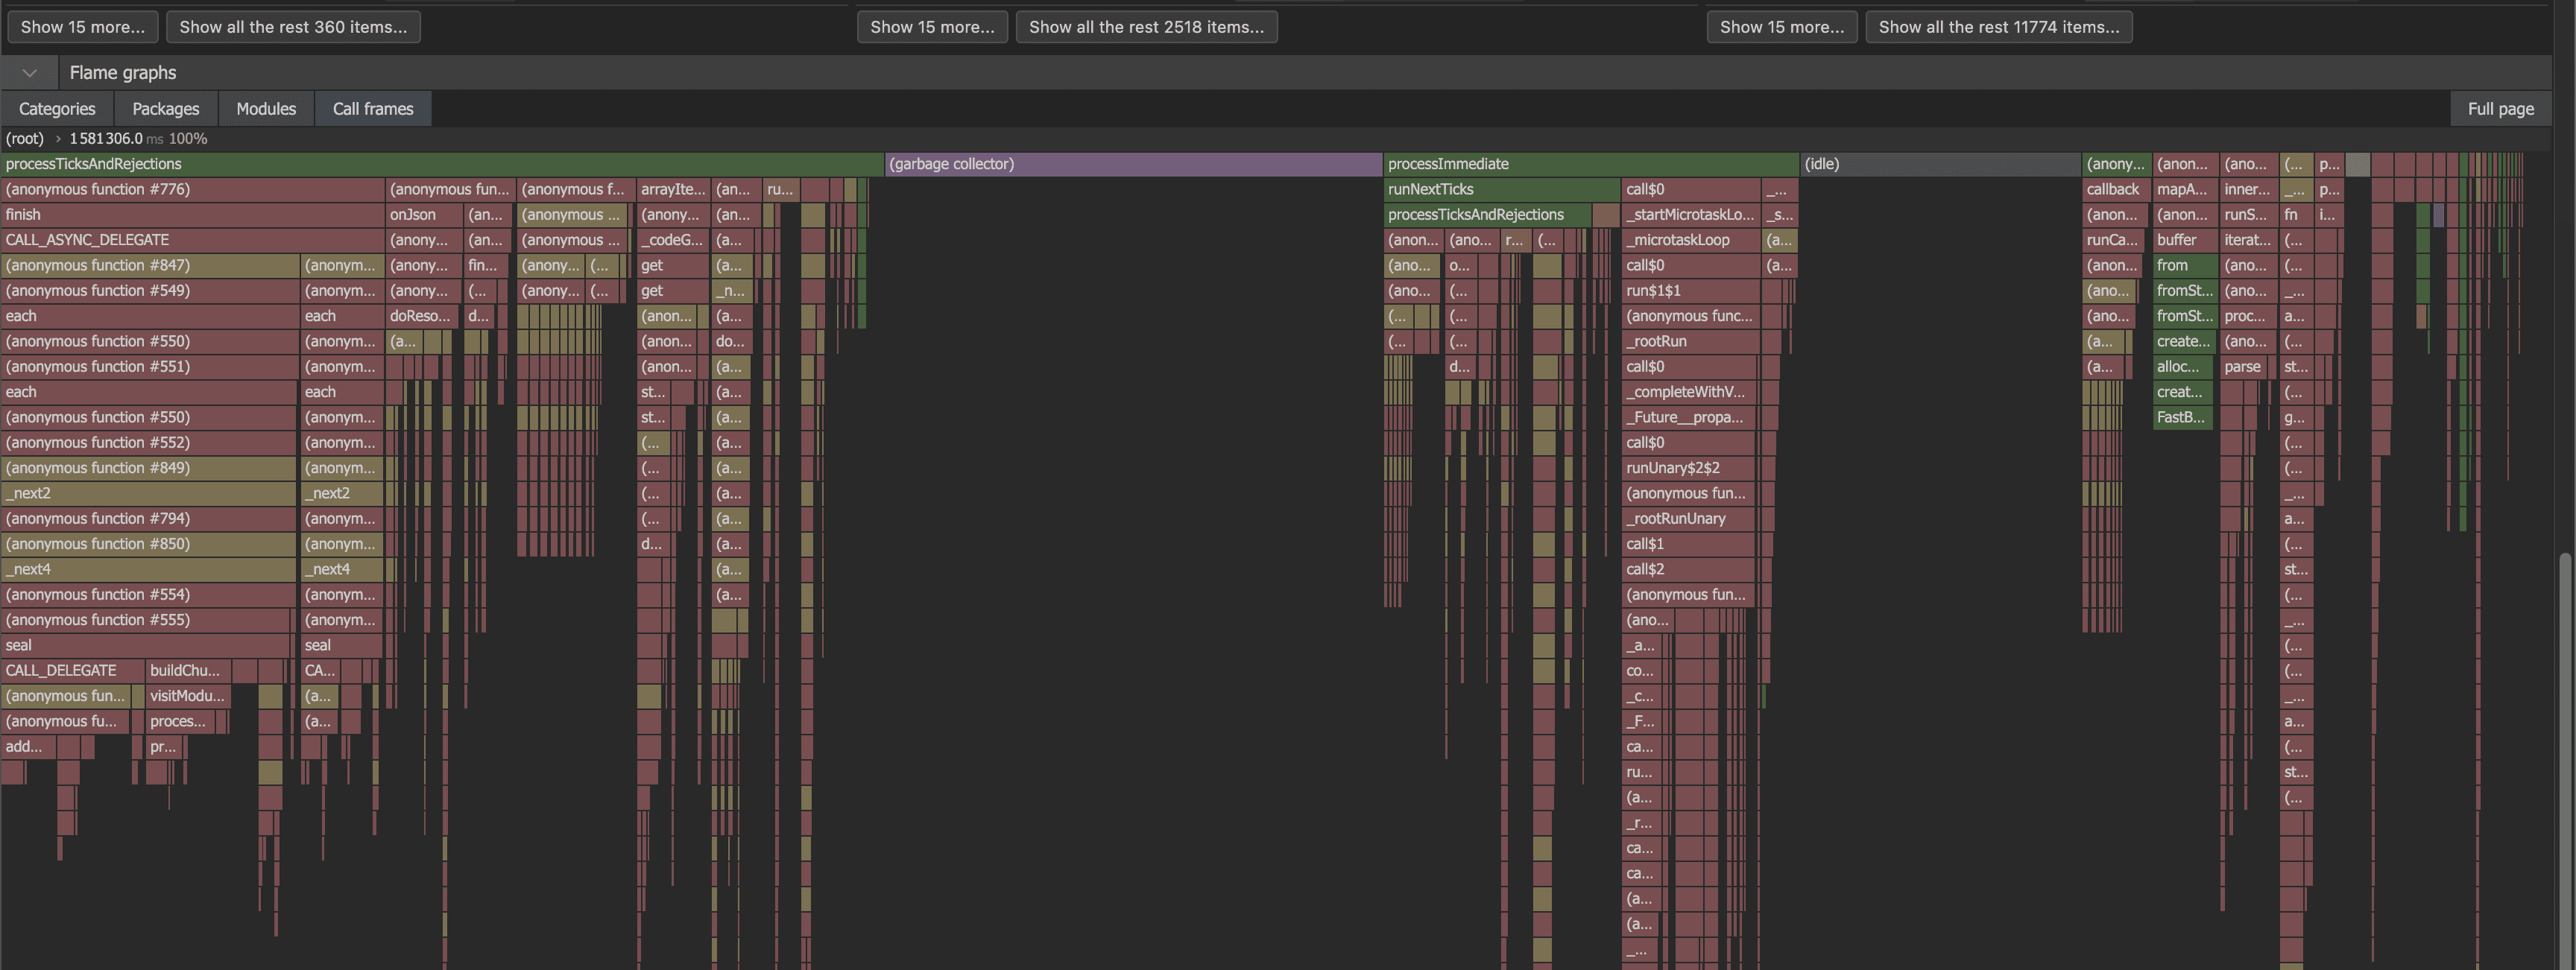
Task: Select the (garbage collector) frame
Action: 1133,164
